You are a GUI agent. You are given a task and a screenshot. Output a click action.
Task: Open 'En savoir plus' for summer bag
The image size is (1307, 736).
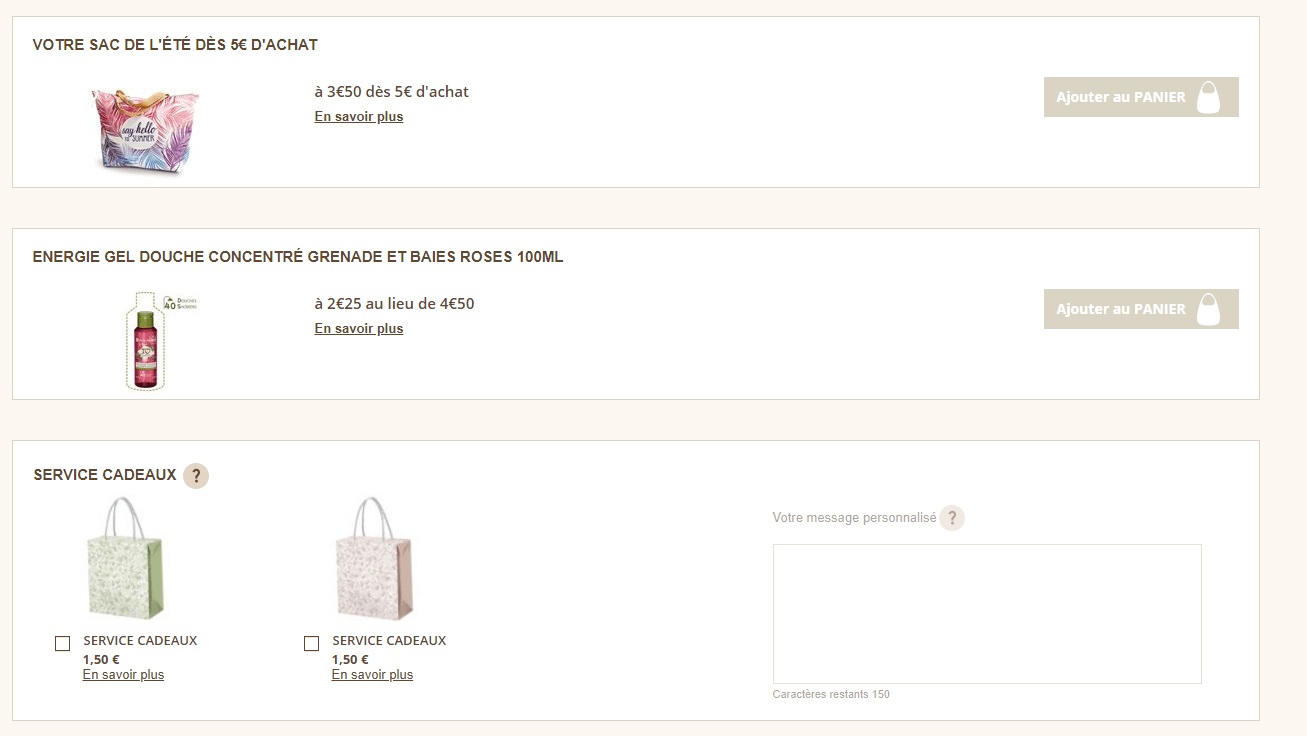(x=359, y=117)
